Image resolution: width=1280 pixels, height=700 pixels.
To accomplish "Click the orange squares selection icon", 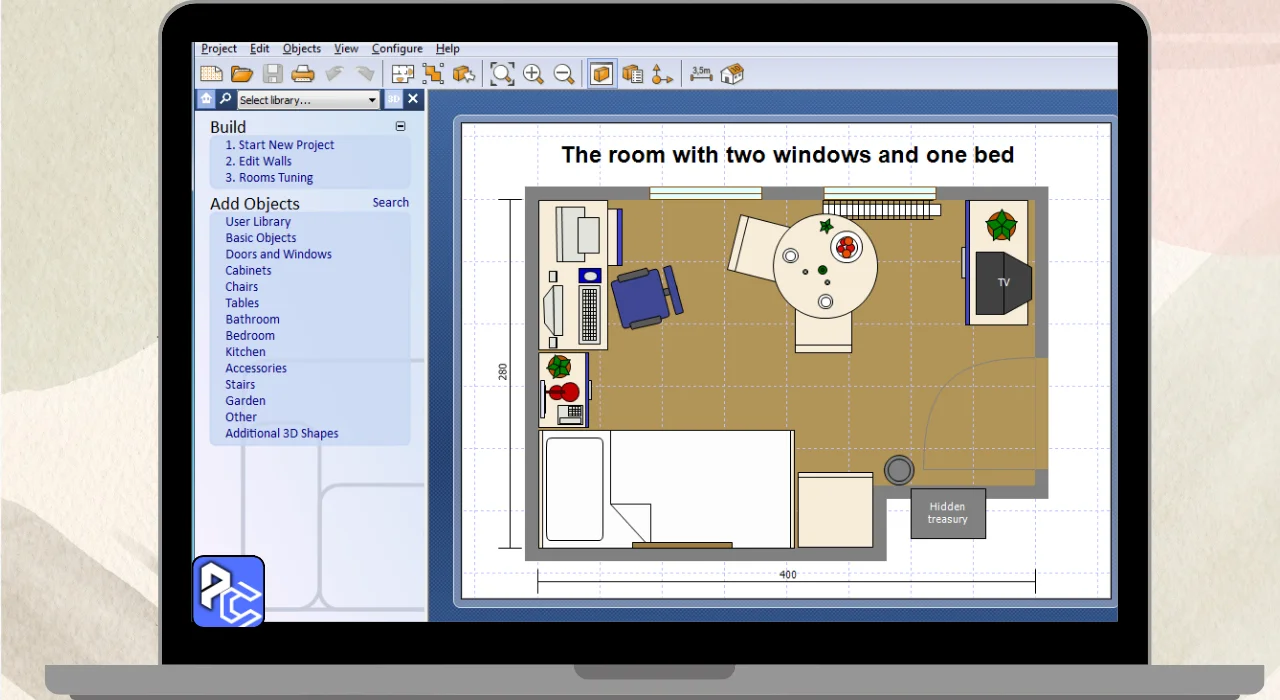I will coord(433,74).
